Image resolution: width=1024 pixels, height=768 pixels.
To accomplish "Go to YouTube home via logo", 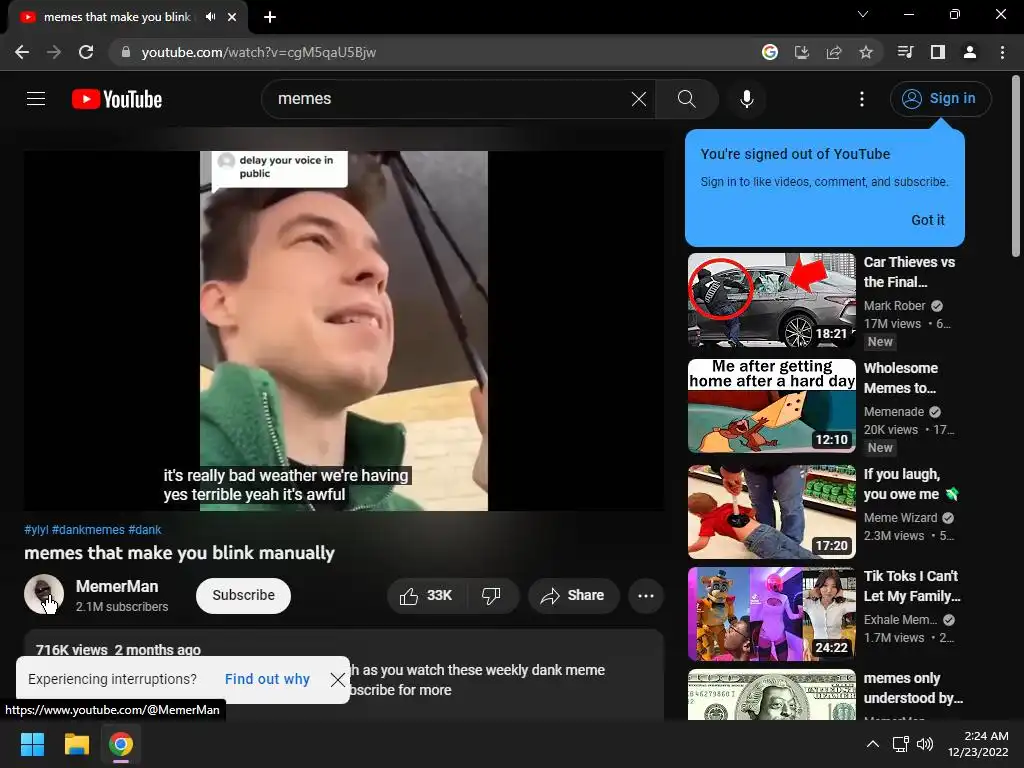I will pyautogui.click(x=117, y=99).
